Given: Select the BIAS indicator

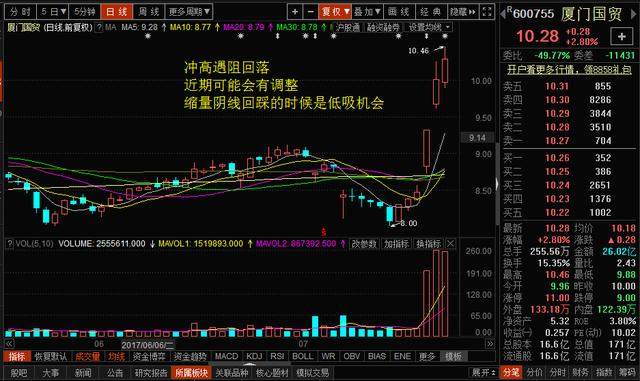Looking at the screenshot, I should (377, 356).
